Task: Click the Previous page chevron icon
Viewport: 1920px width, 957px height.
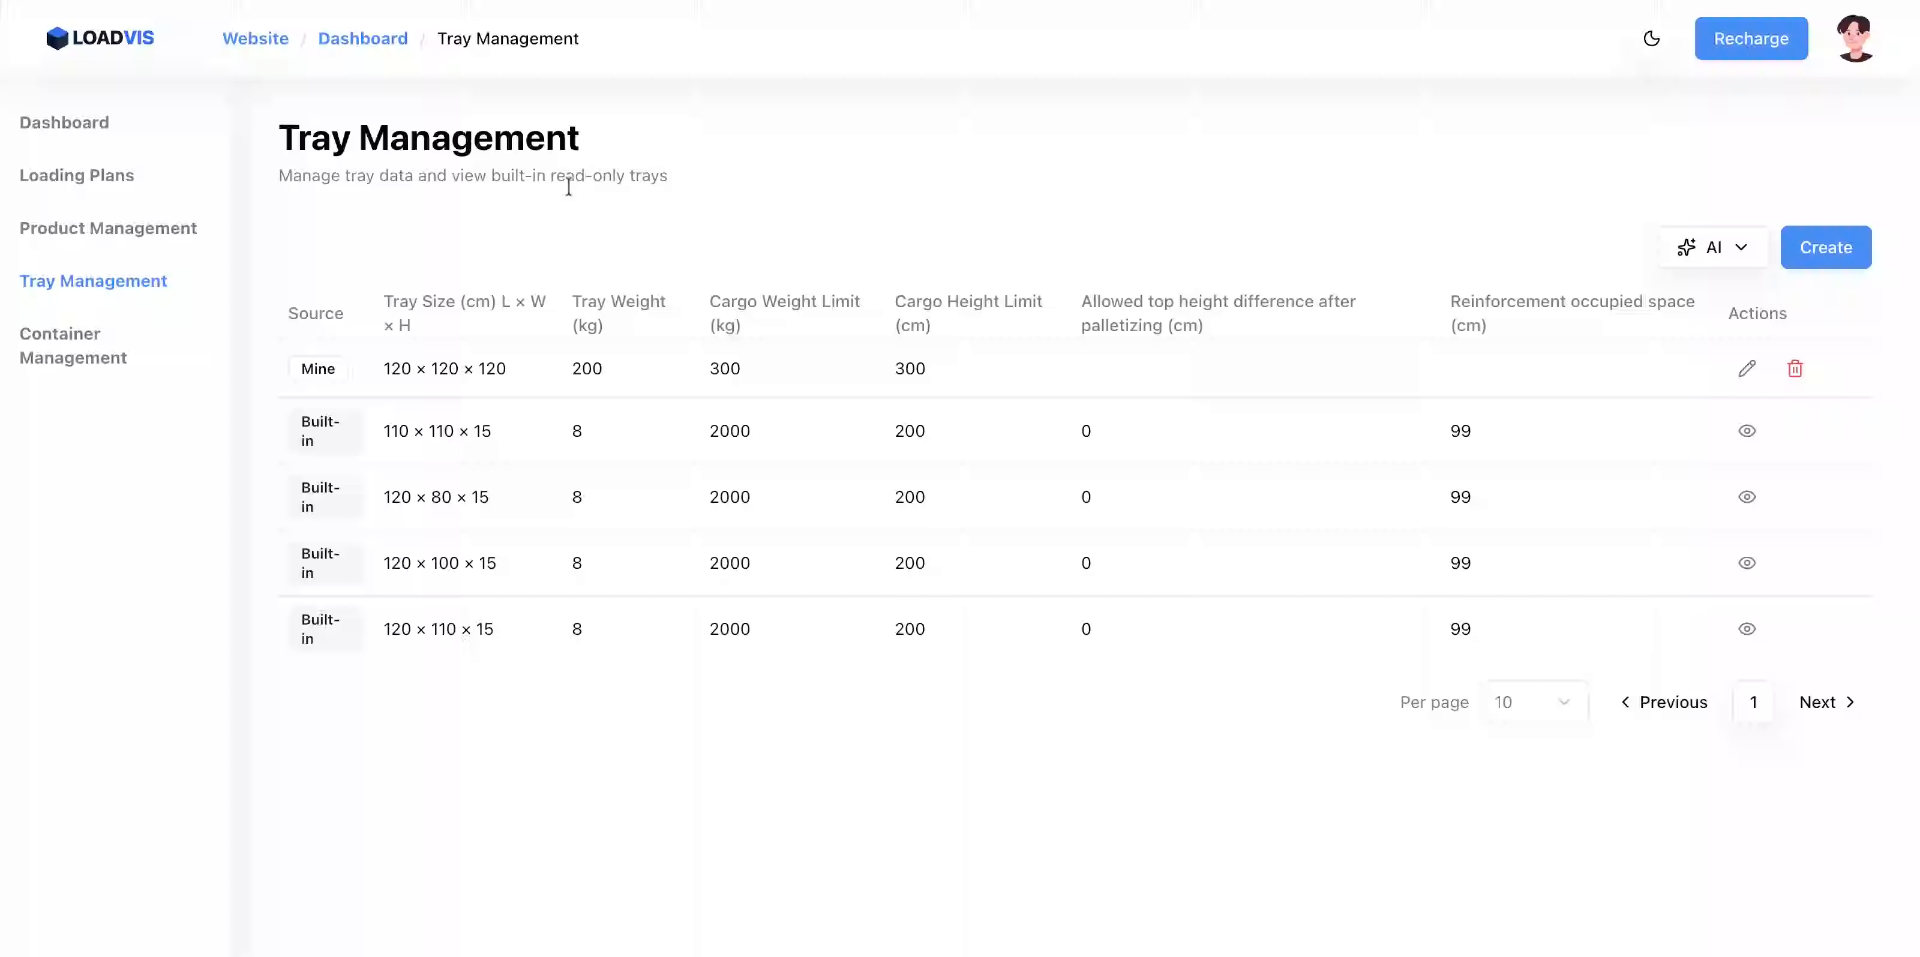Action: [1626, 702]
